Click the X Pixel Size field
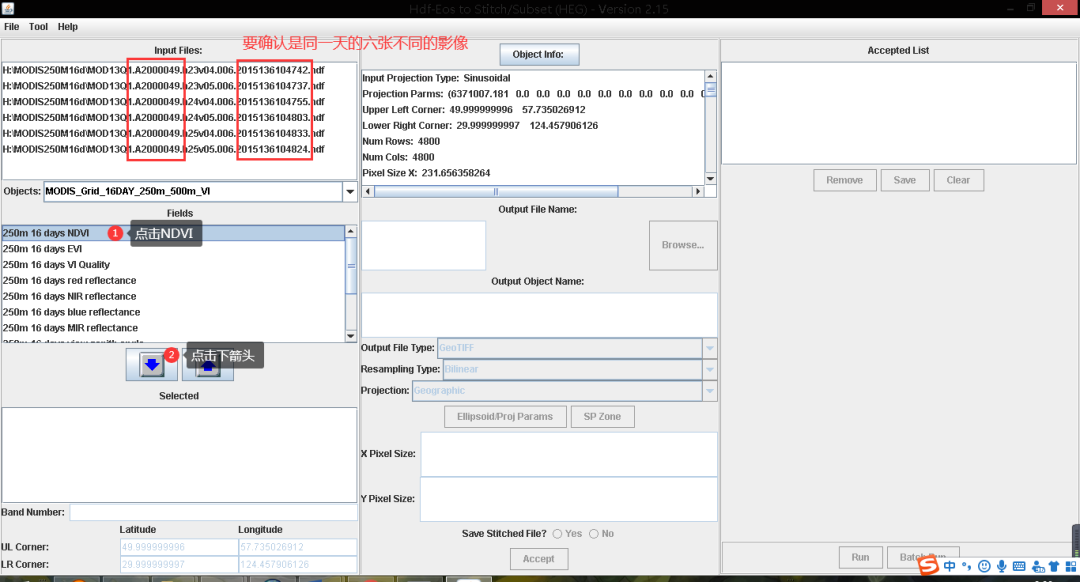1080x582 pixels. (x=569, y=454)
